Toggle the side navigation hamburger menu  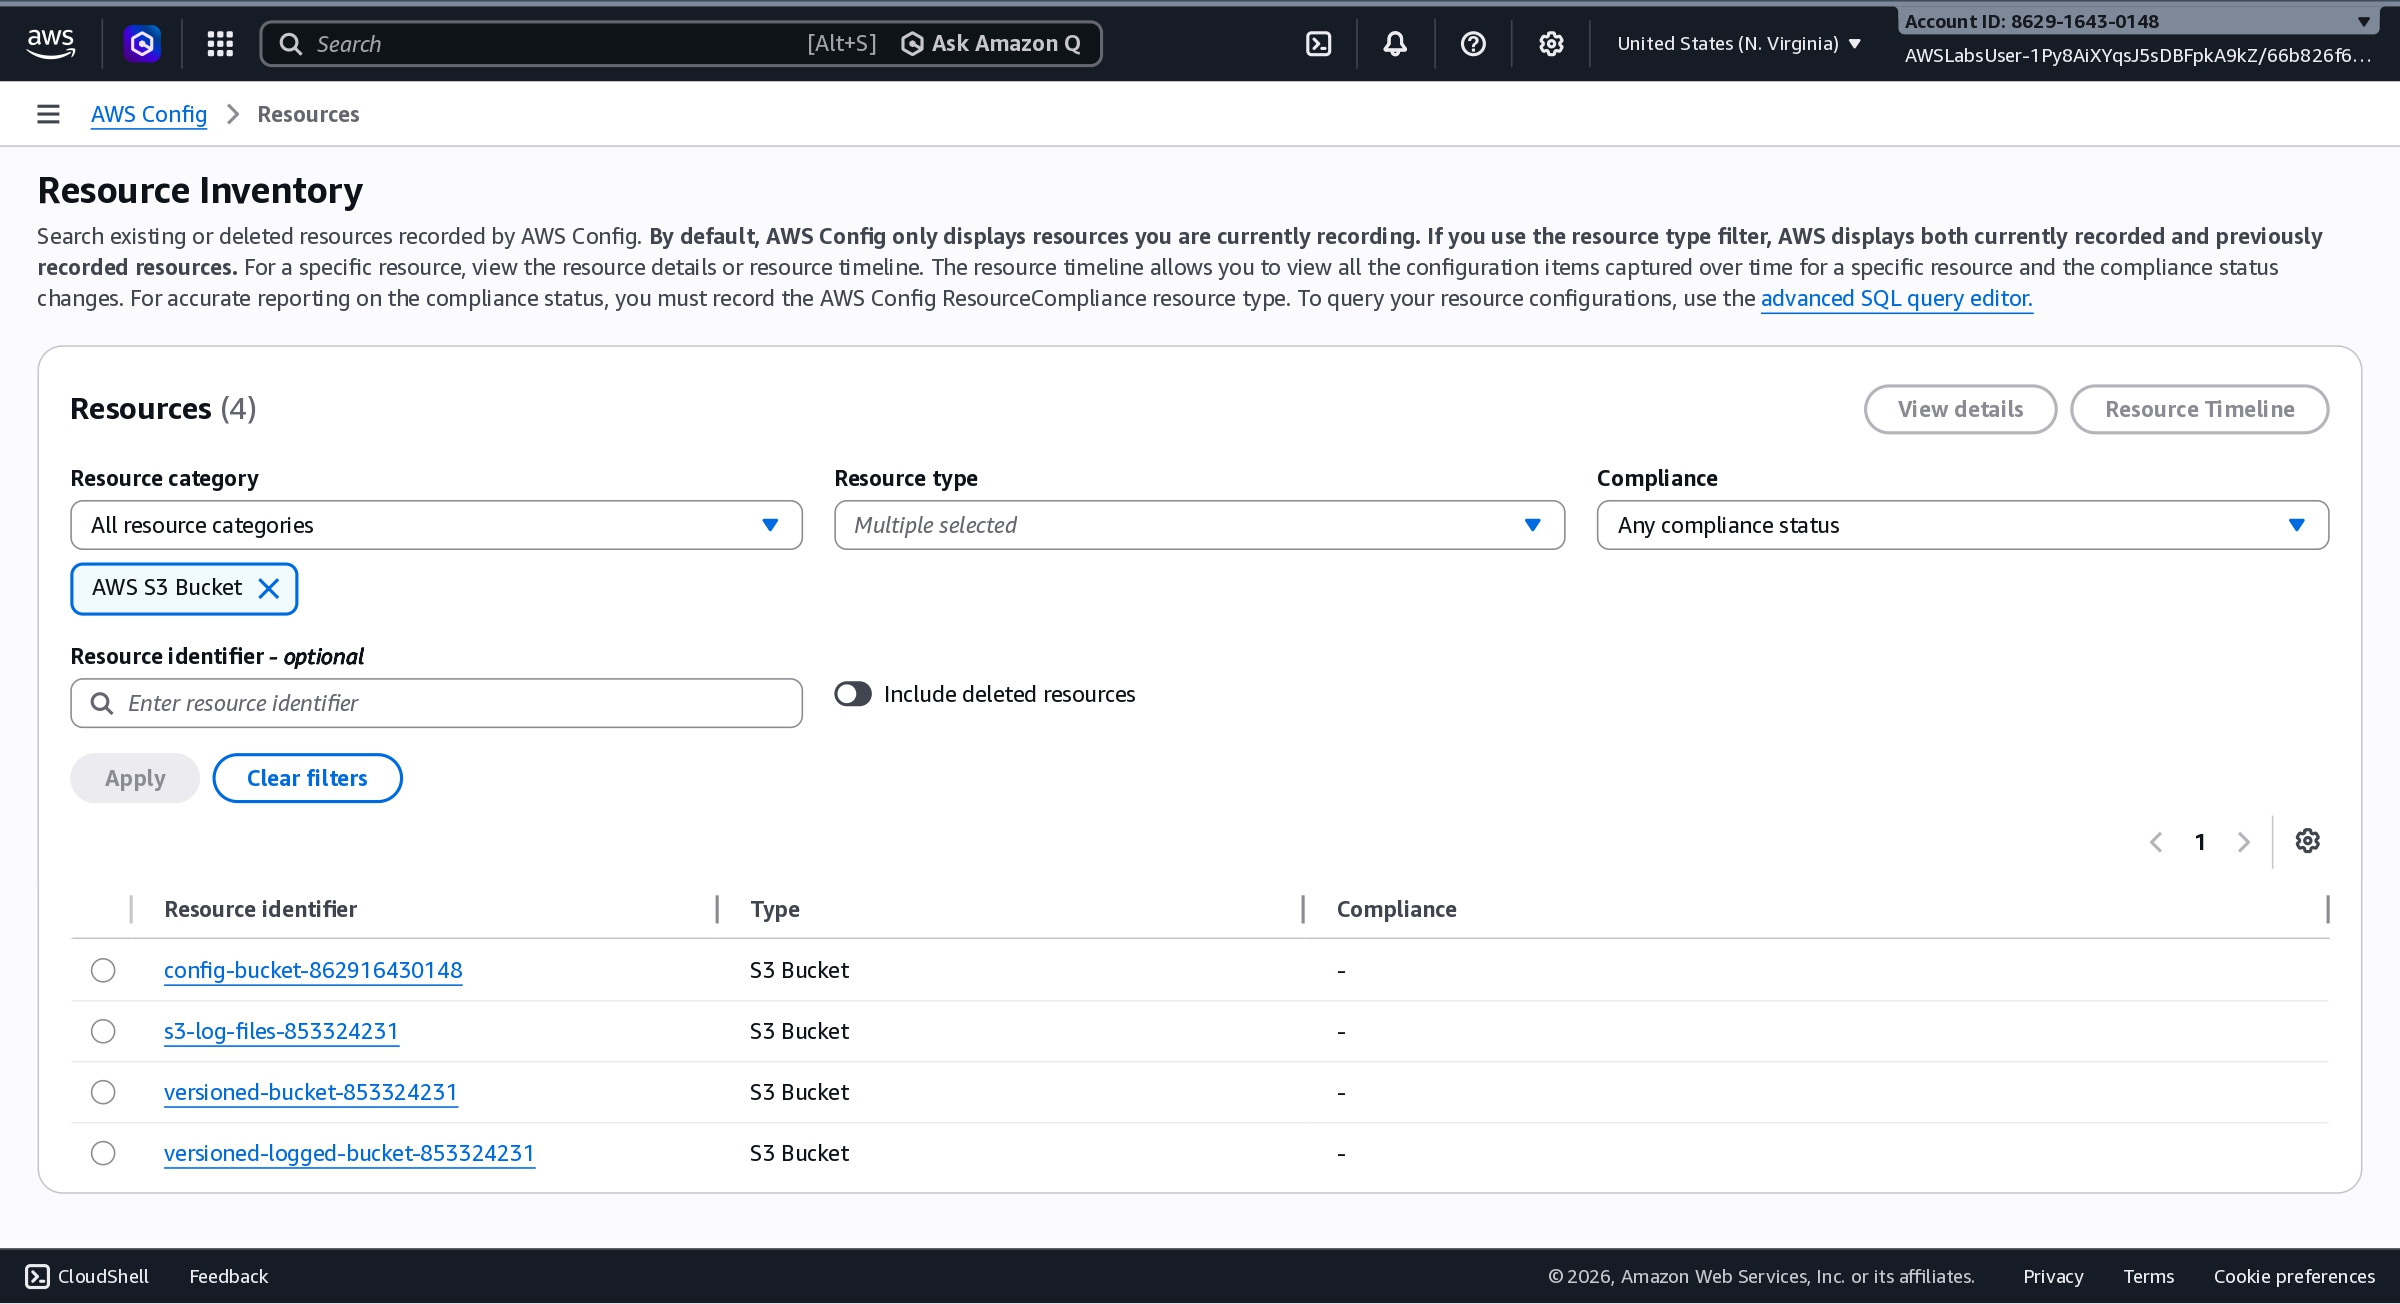pyautogui.click(x=48, y=114)
